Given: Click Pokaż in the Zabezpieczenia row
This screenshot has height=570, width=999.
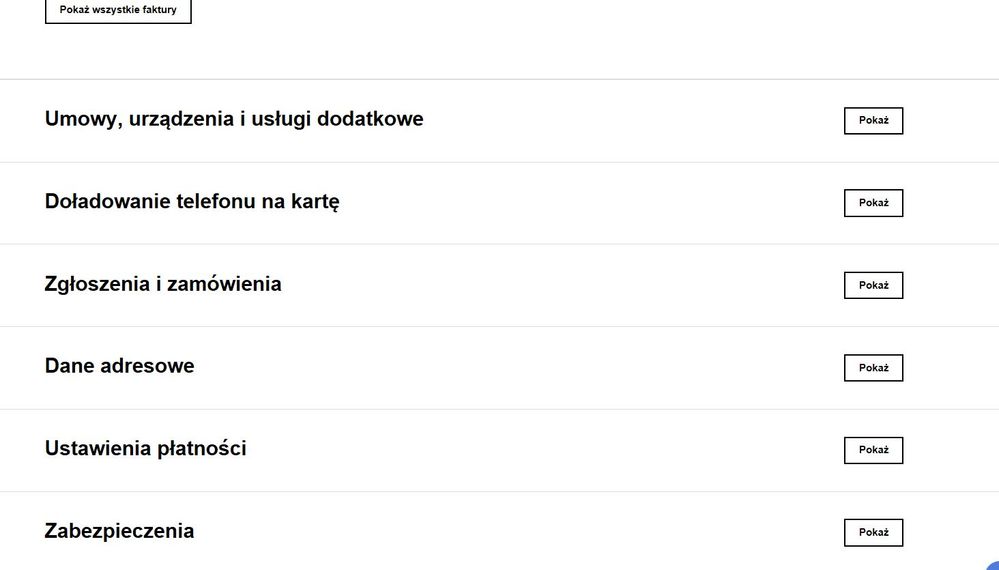Looking at the screenshot, I should click(x=873, y=532).
